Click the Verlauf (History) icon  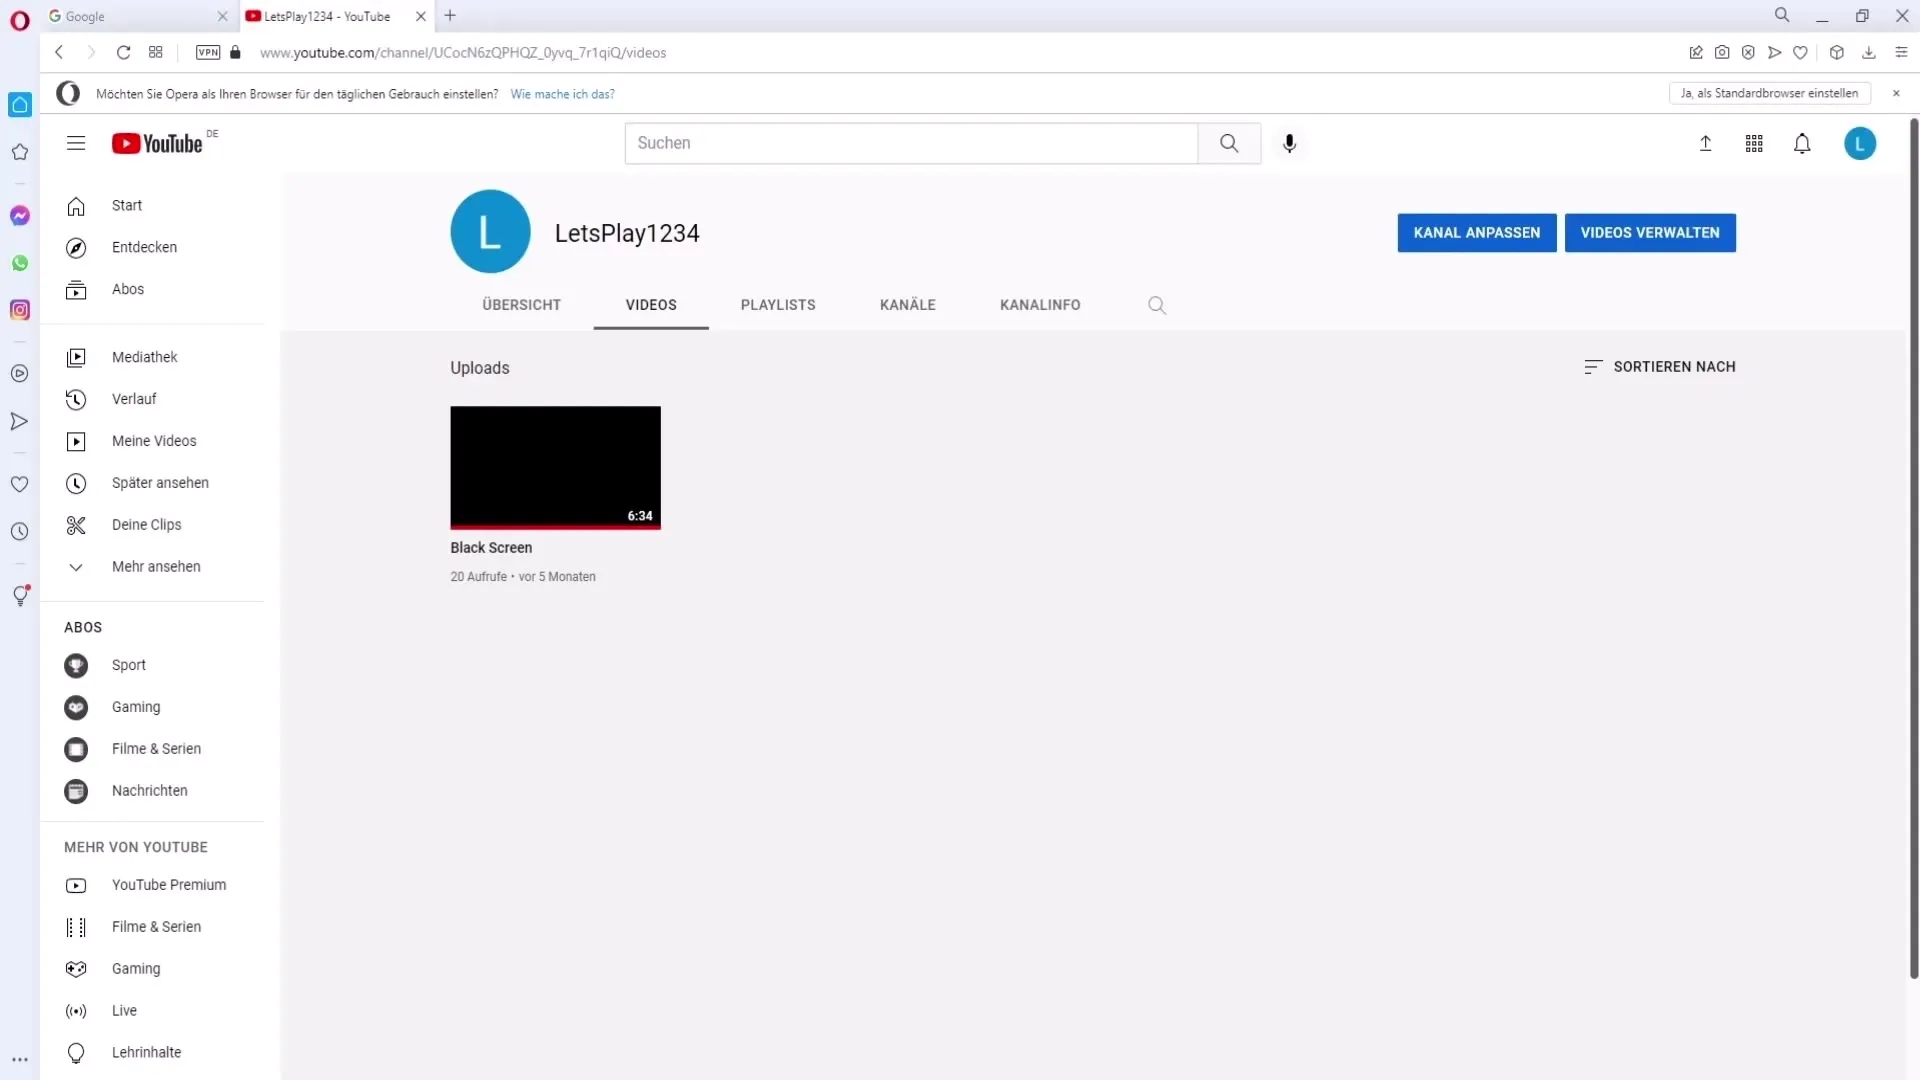[x=75, y=398]
